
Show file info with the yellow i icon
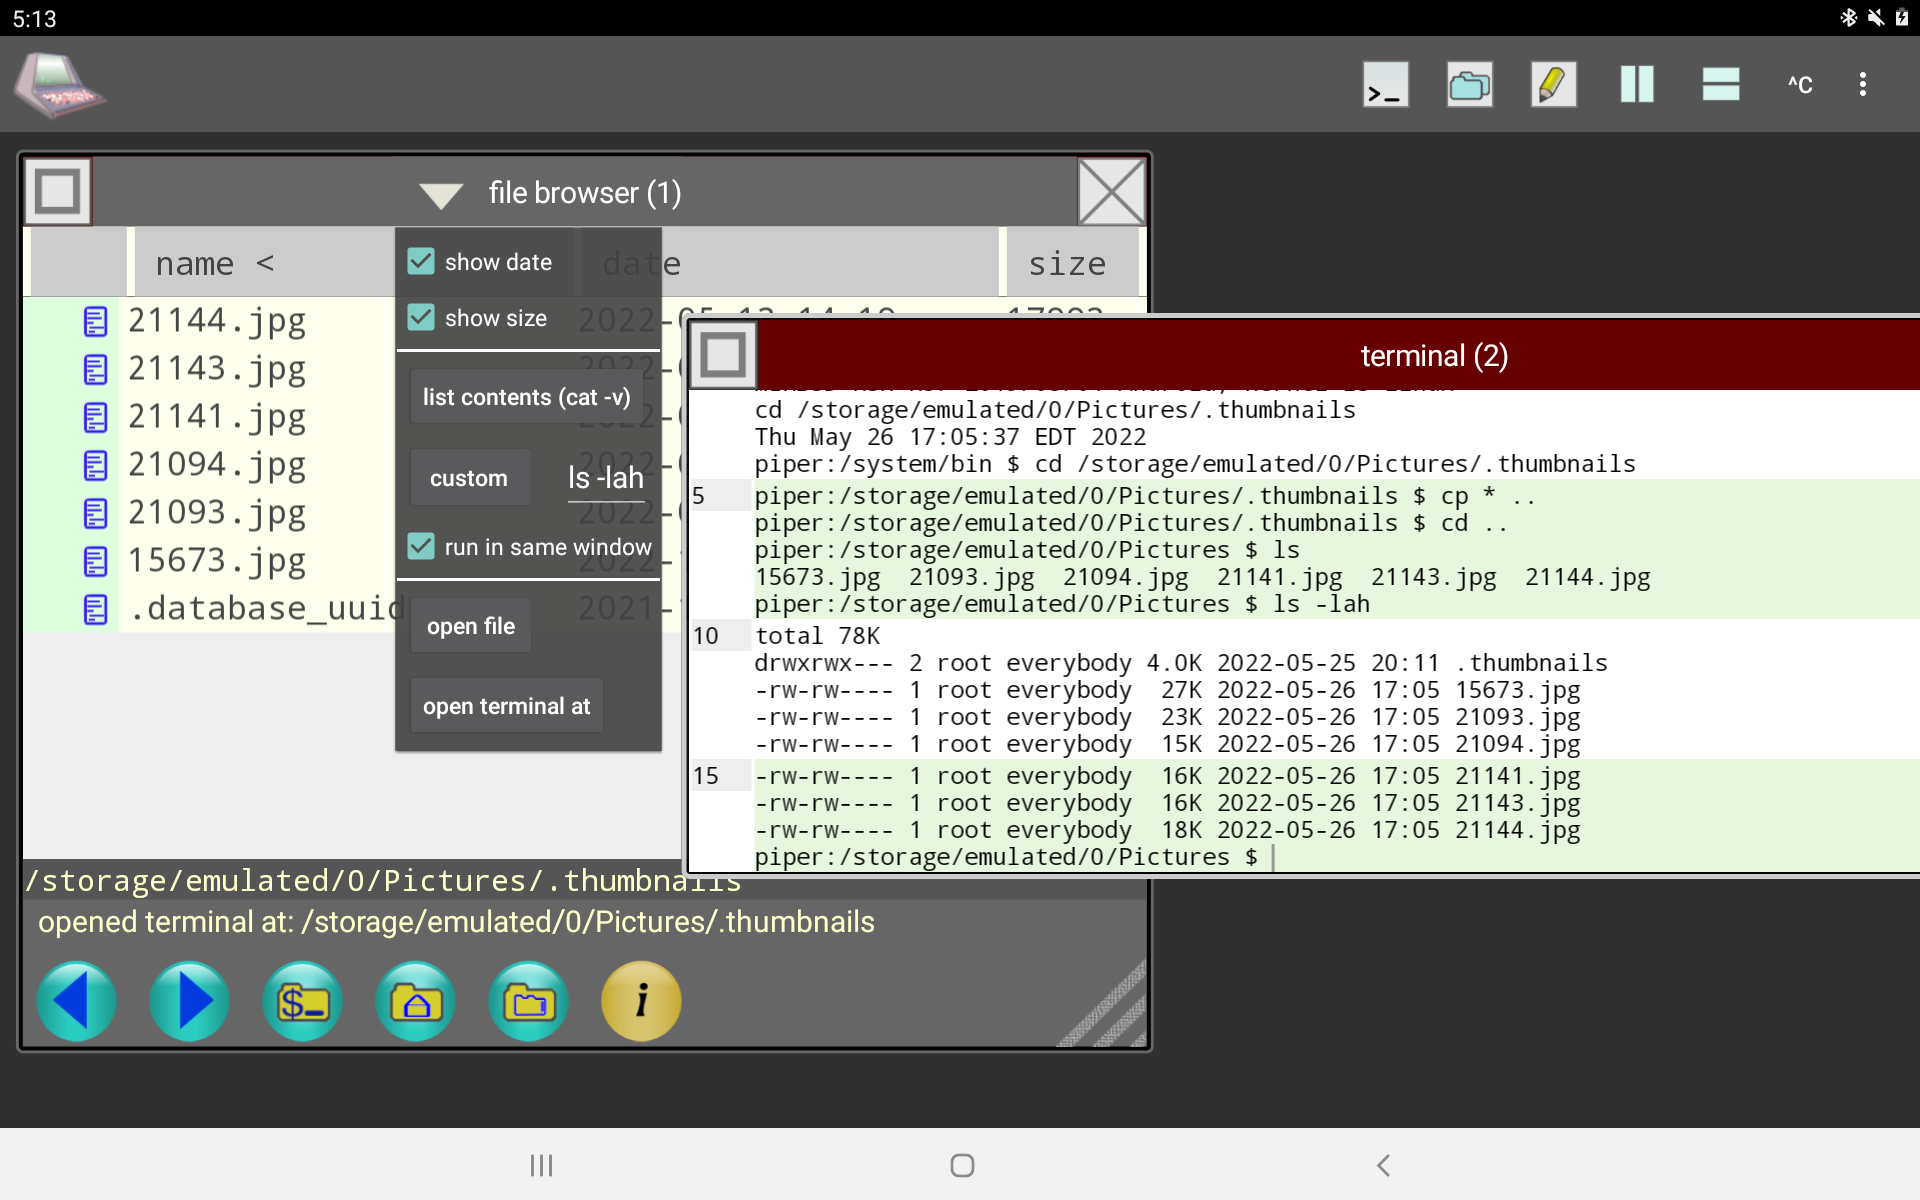pos(641,1000)
